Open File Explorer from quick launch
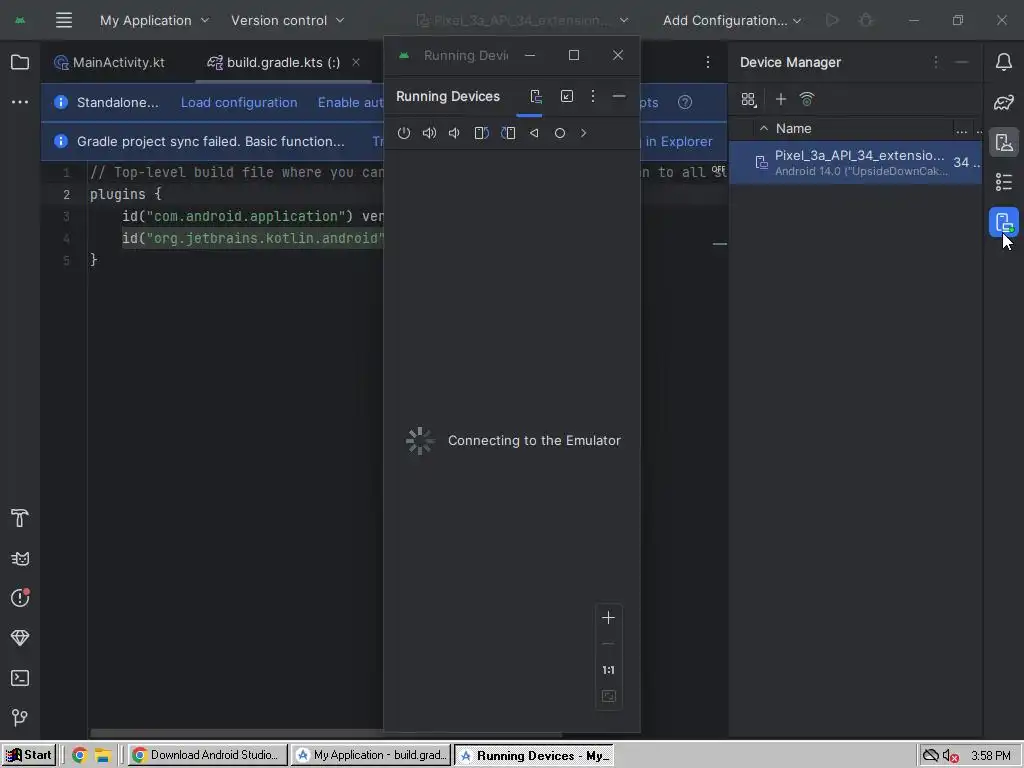Screen dimensions: 1024x768 coord(103,756)
